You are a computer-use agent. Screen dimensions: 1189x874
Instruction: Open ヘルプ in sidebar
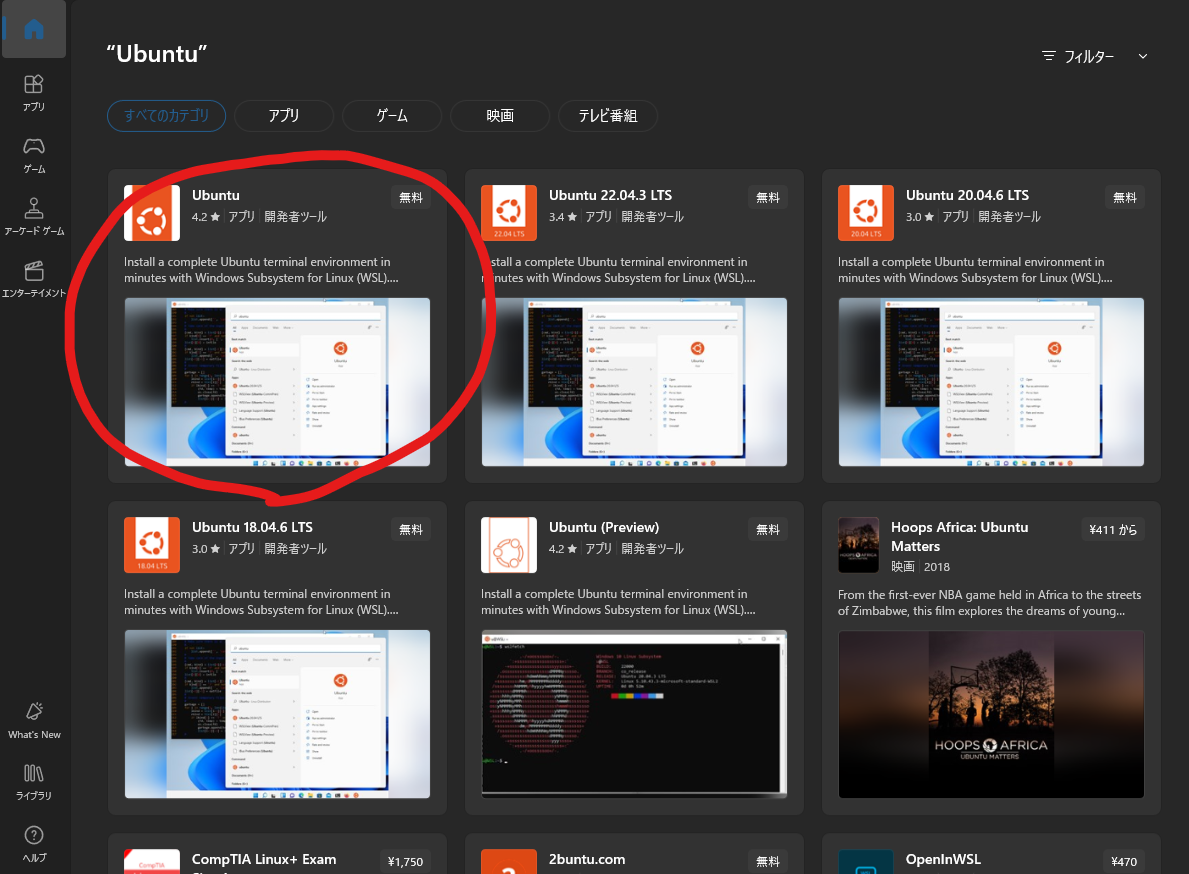pos(34,844)
